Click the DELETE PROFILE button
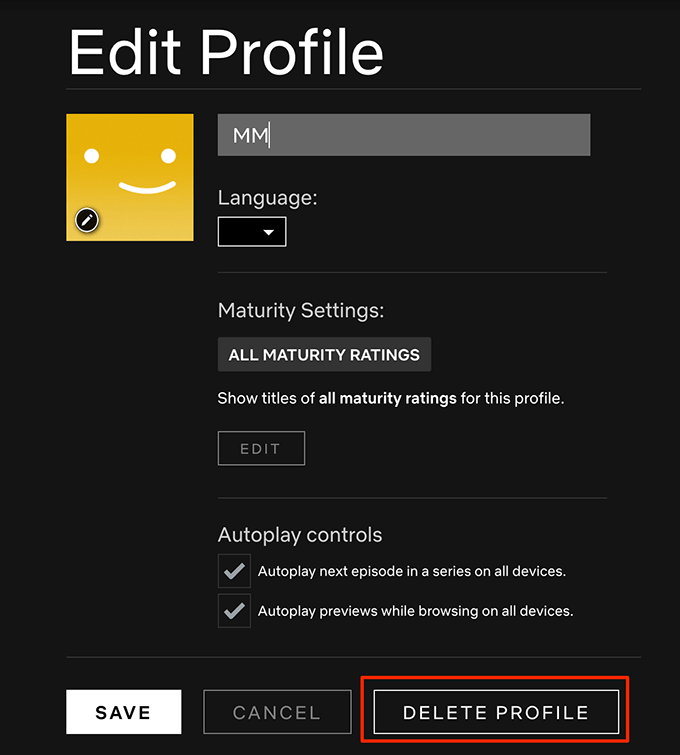 [495, 712]
